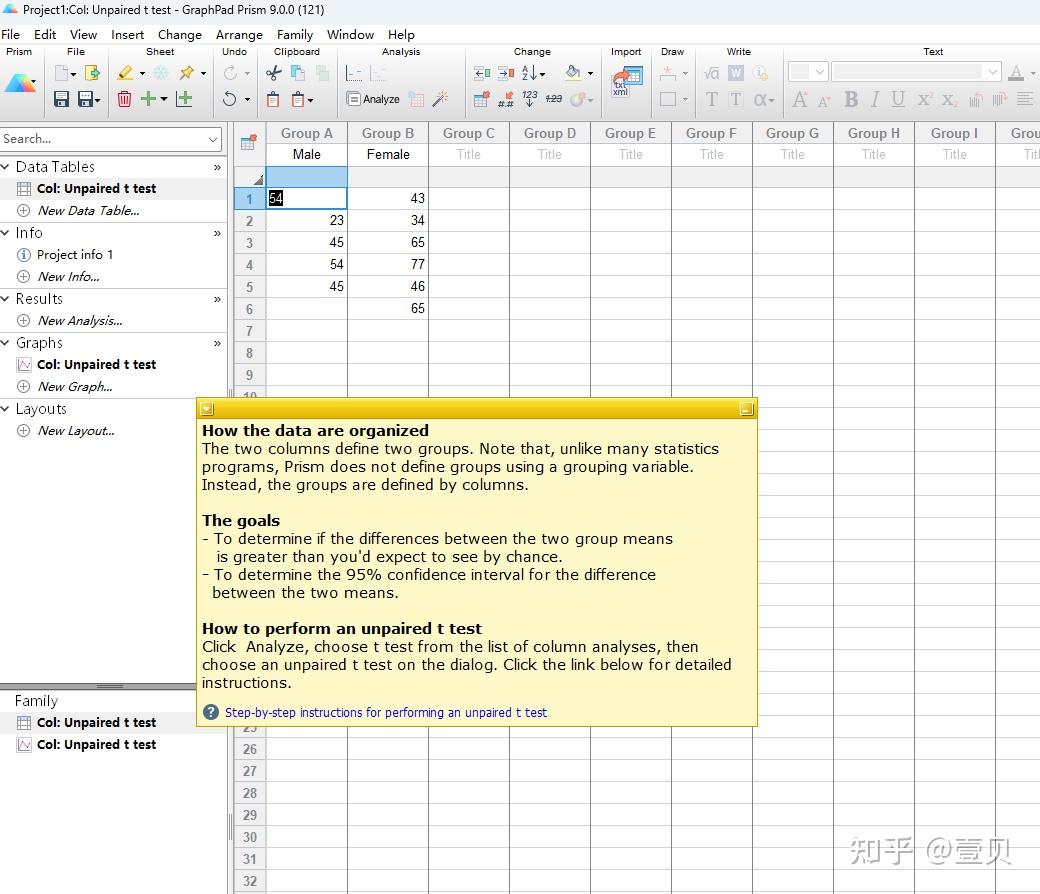Click the font color A icon

pyautogui.click(x=1015, y=73)
